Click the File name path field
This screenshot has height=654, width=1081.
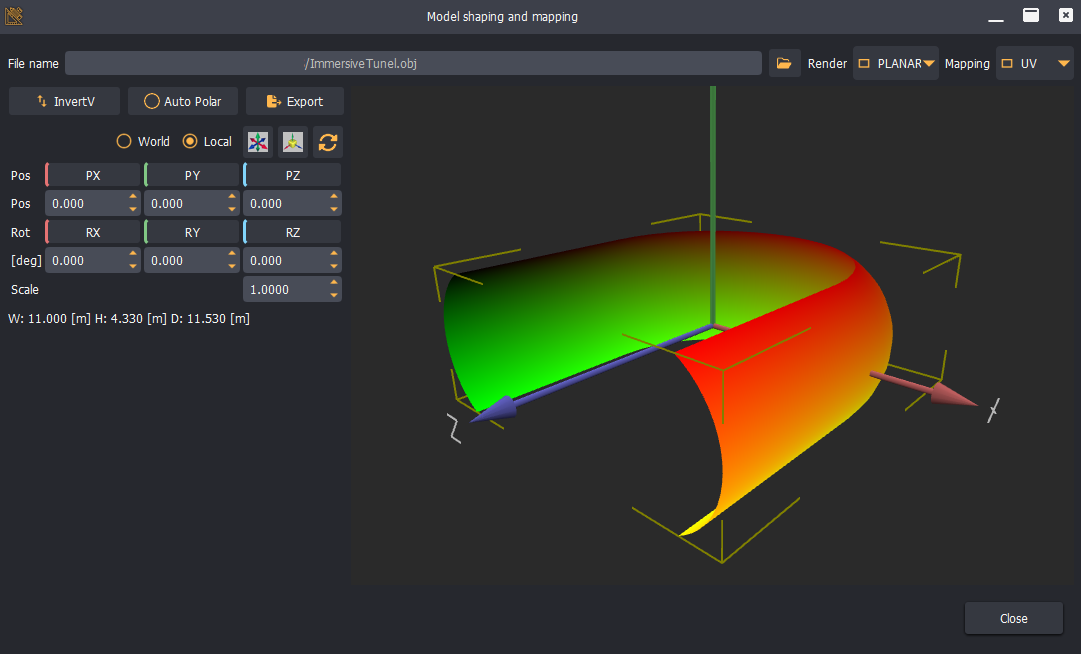coord(413,63)
